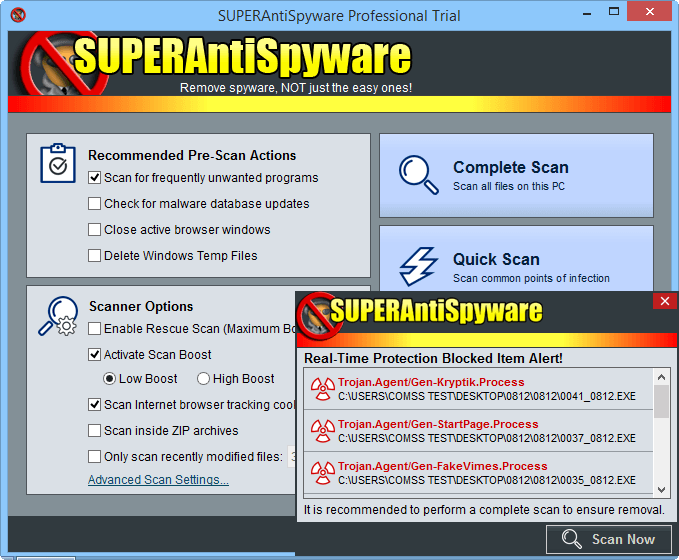The width and height of the screenshot is (679, 560).
Task: Select the High Boost radio button
Action: tap(203, 379)
